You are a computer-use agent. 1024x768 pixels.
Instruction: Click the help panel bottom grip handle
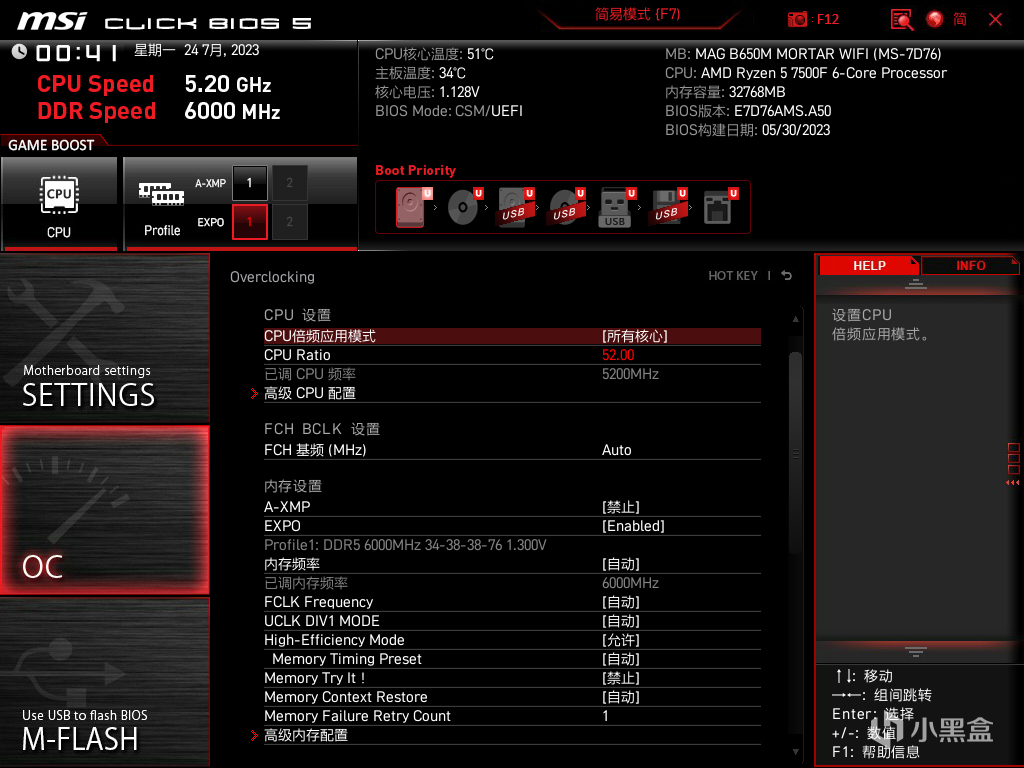[916, 652]
